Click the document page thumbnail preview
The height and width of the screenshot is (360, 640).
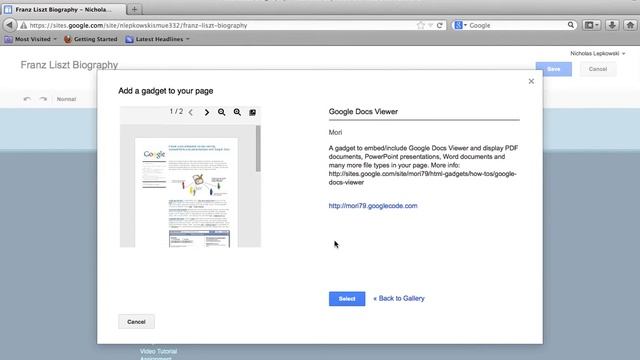click(186, 193)
